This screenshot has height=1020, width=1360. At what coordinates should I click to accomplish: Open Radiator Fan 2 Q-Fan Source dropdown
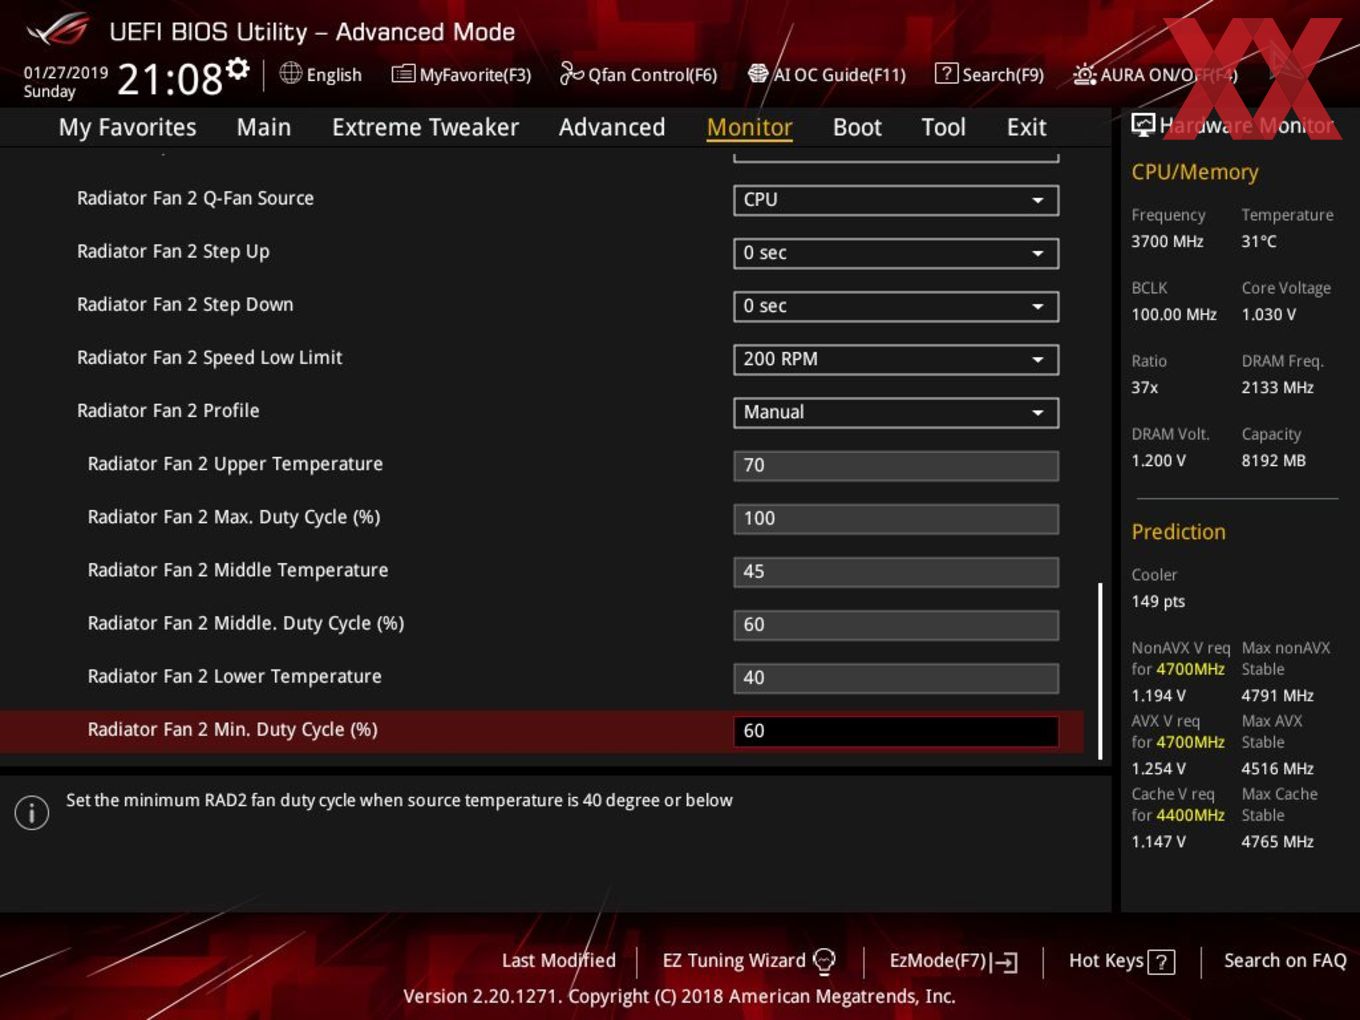896,200
